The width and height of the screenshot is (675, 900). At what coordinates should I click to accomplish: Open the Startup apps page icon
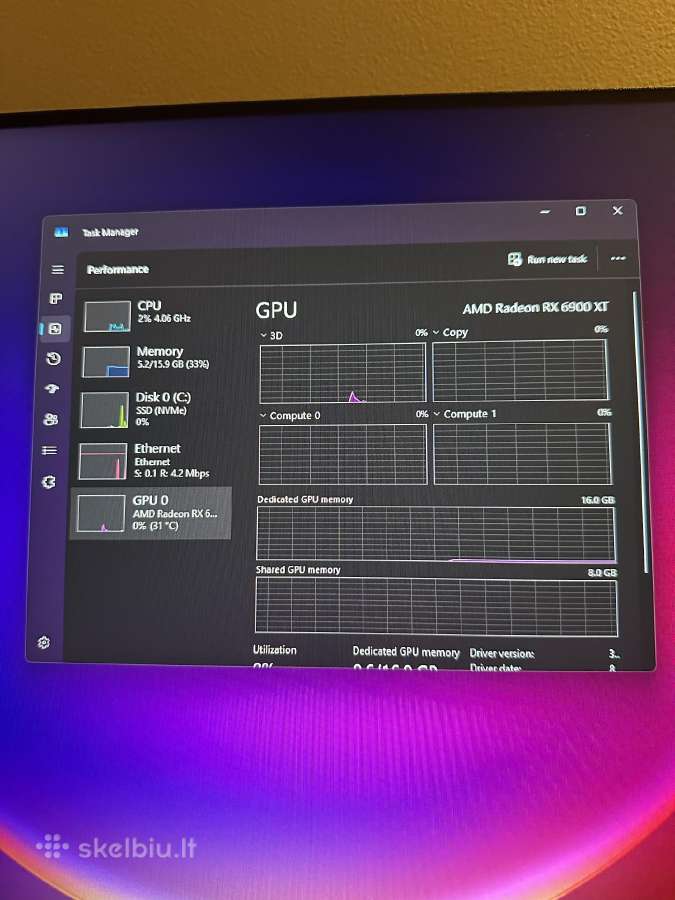52,389
